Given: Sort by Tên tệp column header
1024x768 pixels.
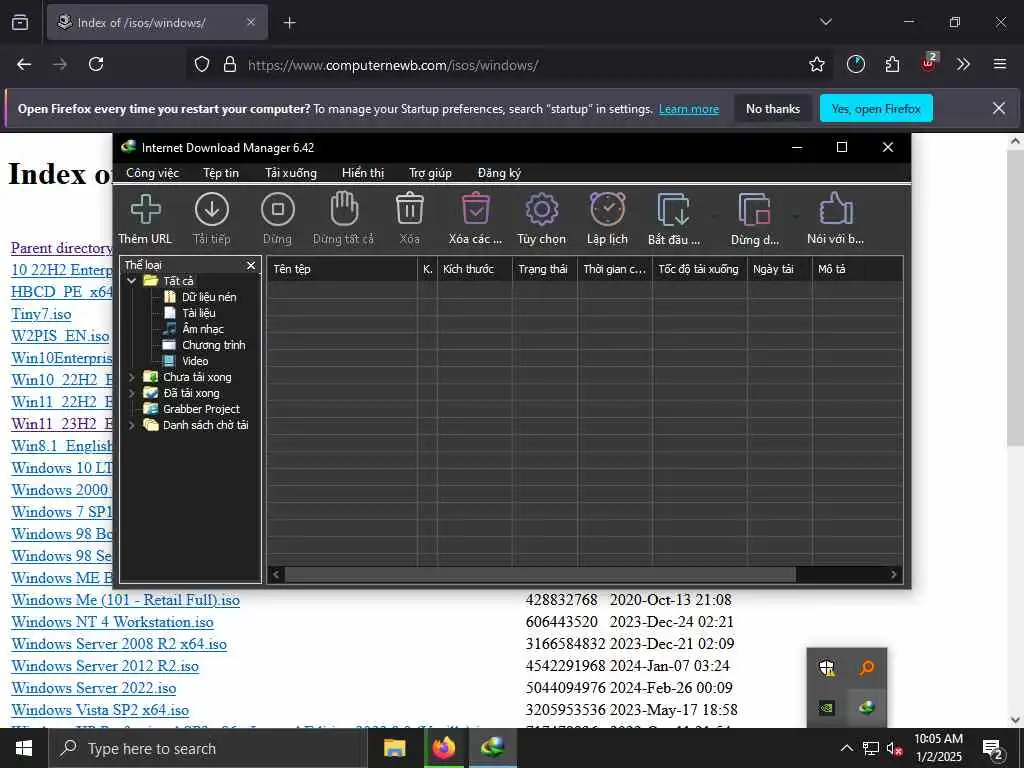Looking at the screenshot, I should [x=342, y=269].
